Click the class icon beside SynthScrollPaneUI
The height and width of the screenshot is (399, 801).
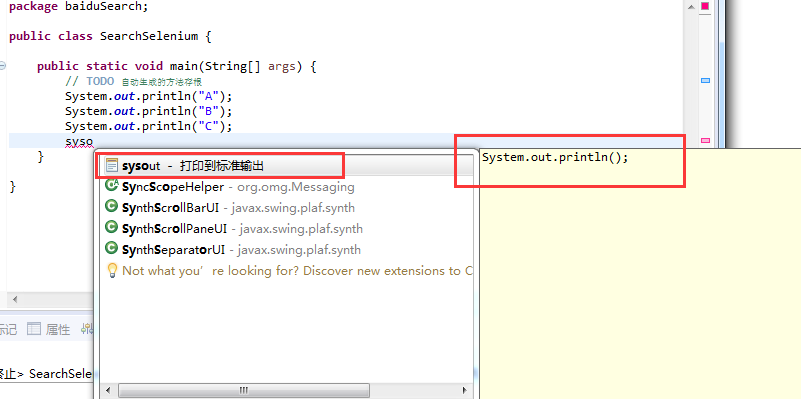(x=111, y=227)
